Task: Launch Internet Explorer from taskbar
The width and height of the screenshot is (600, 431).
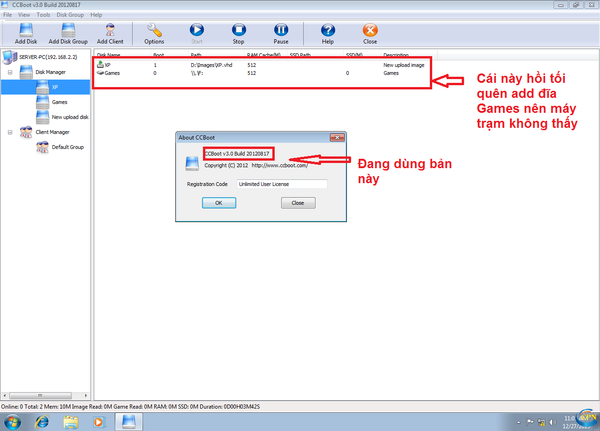Action: tap(42, 422)
